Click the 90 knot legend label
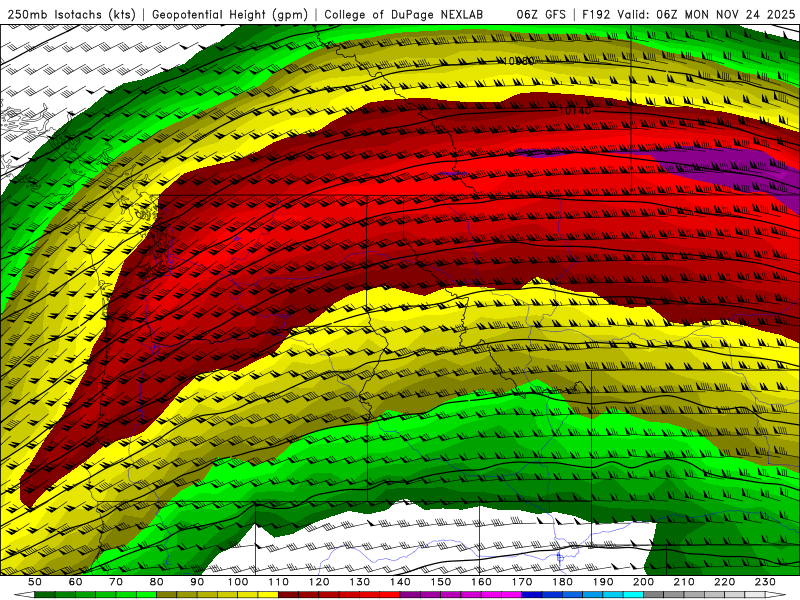This screenshot has height=600, width=800. (197, 582)
